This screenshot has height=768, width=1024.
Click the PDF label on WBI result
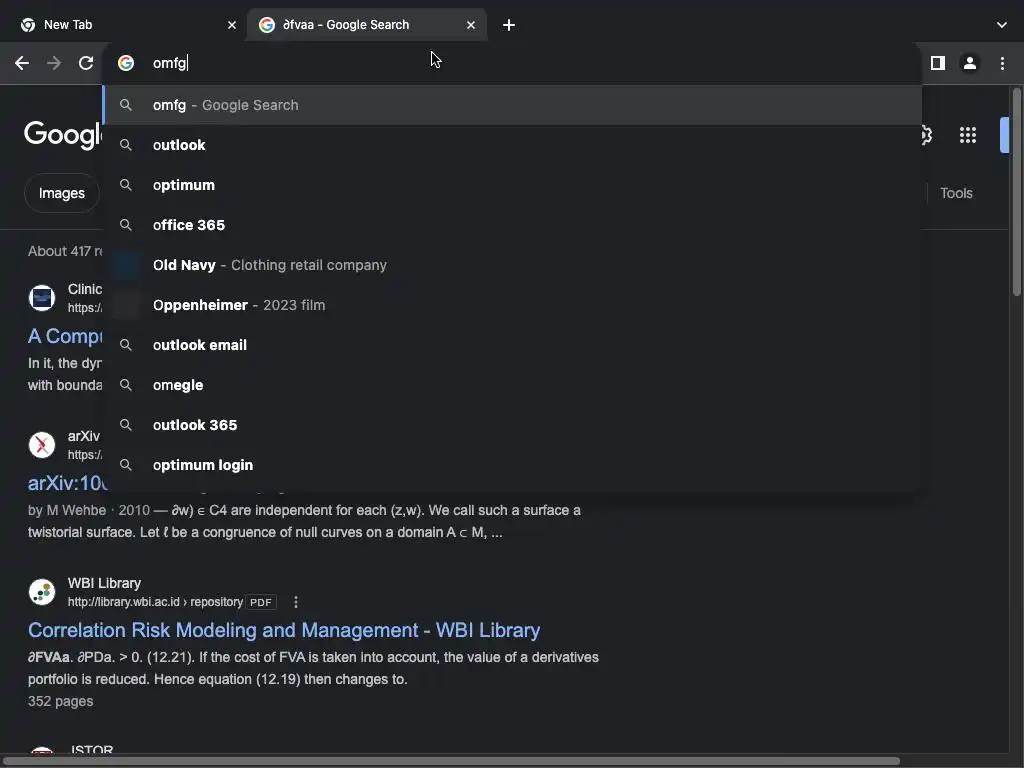point(261,602)
